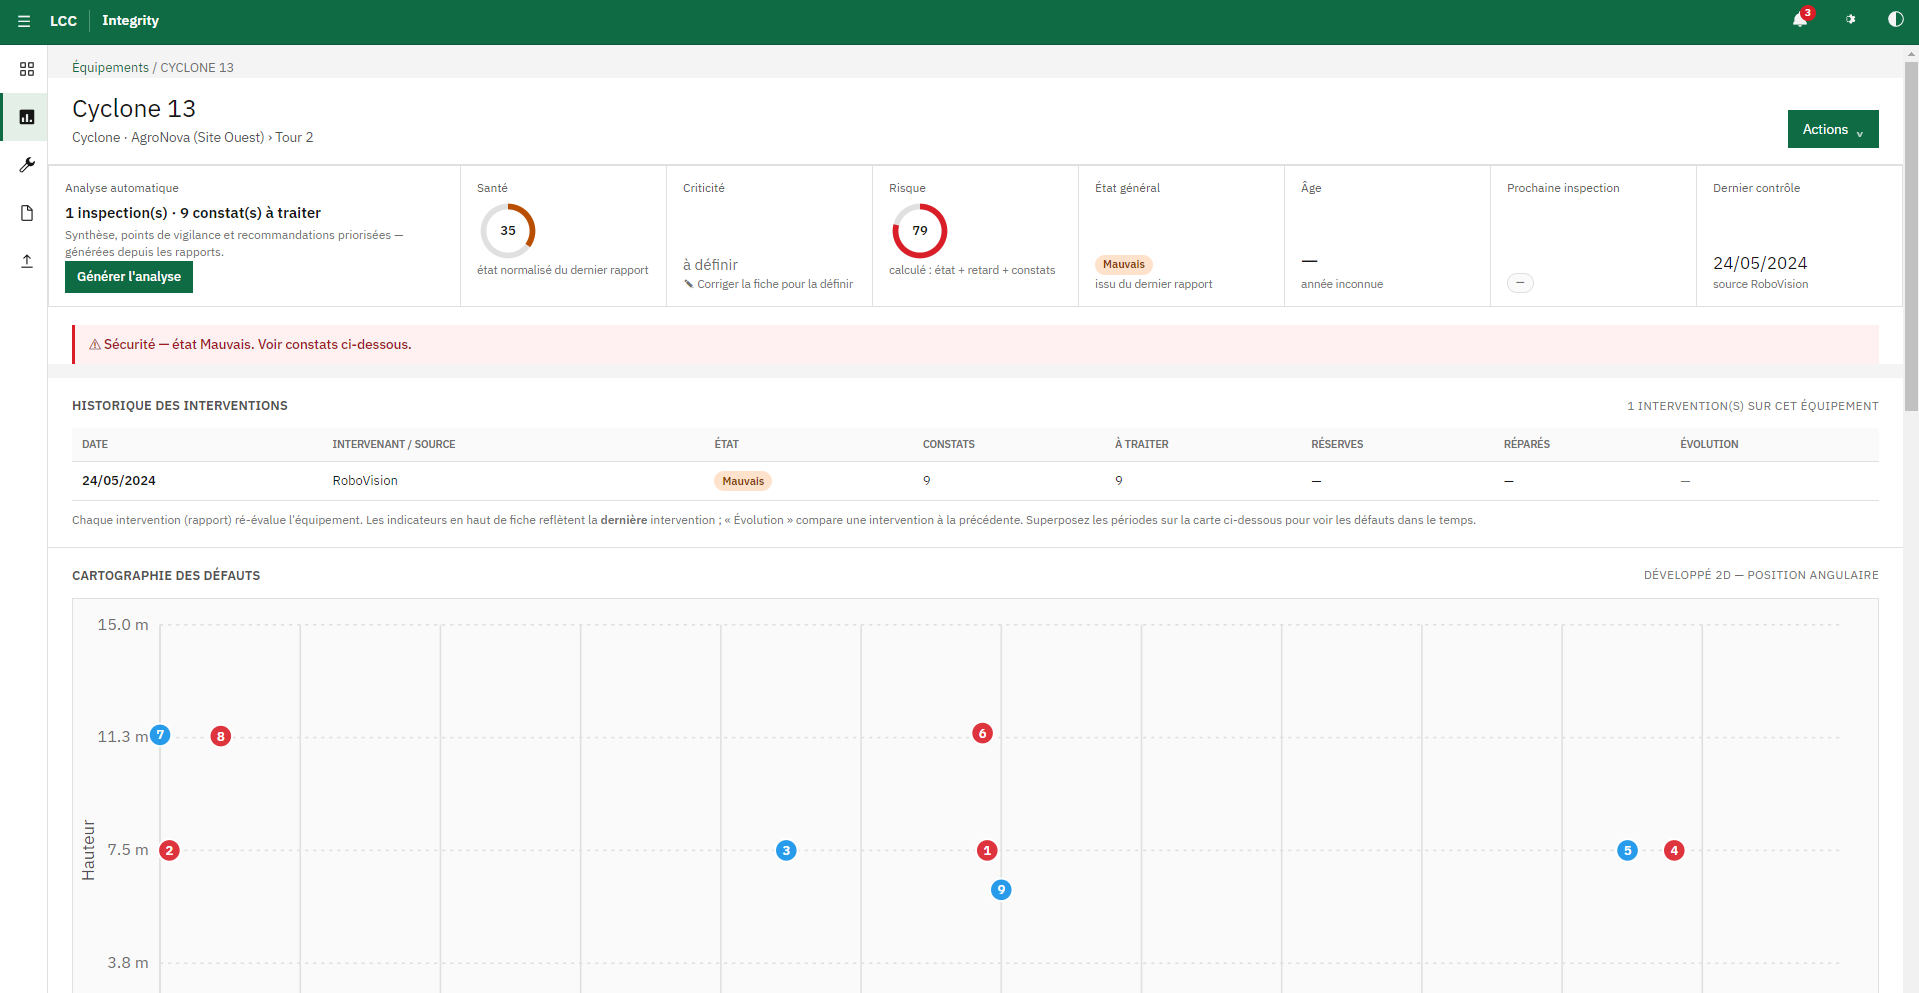Select blue defect marker 3
Image resolution: width=1919 pixels, height=993 pixels.
tap(786, 851)
